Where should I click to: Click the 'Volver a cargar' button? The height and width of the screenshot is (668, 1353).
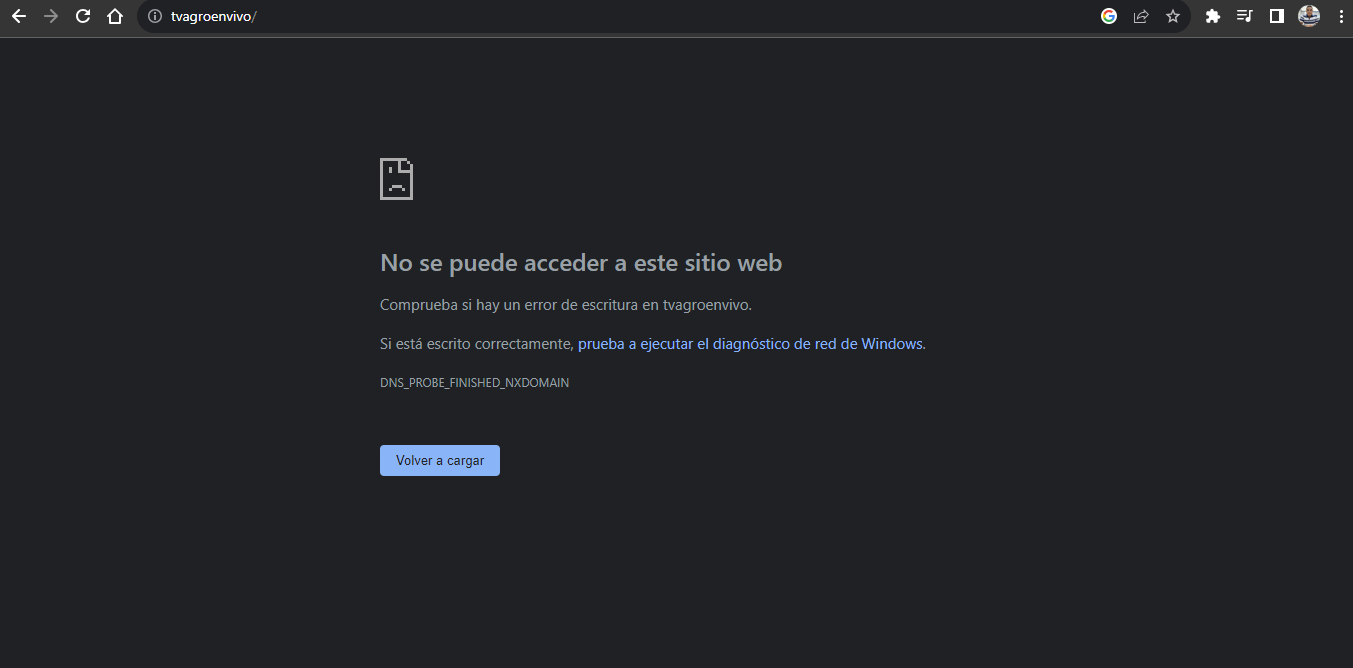pos(440,460)
